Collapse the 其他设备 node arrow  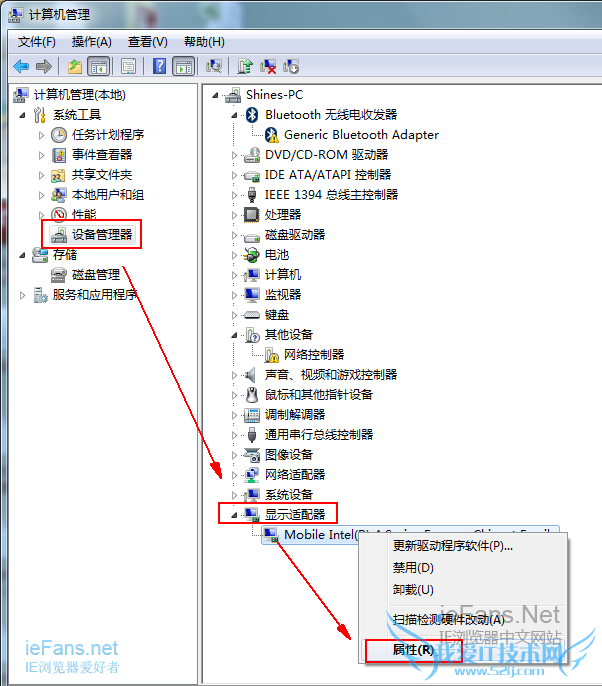pos(234,336)
